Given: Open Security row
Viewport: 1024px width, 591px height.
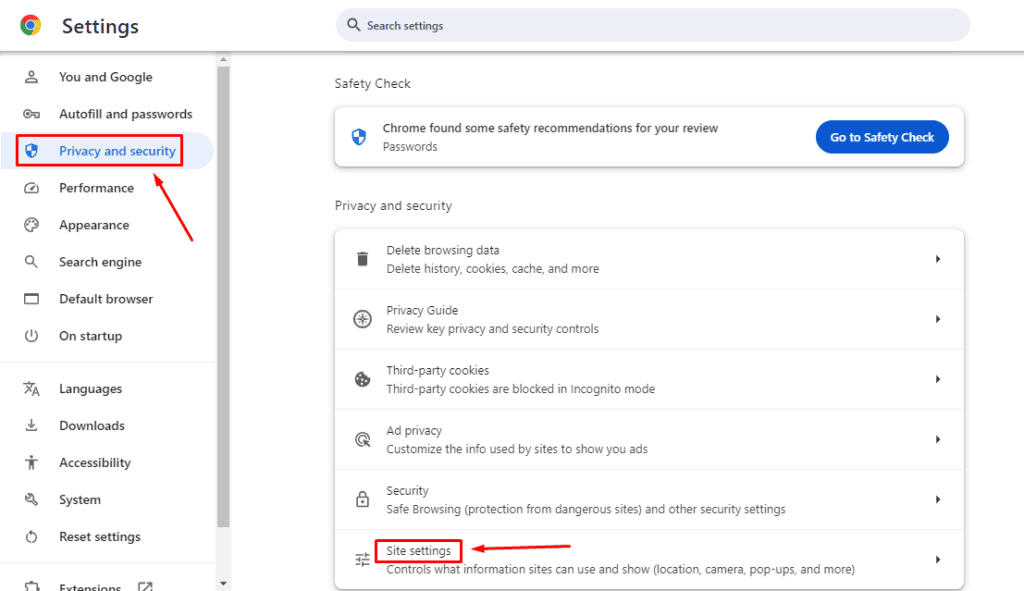Looking at the screenshot, I should (649, 500).
